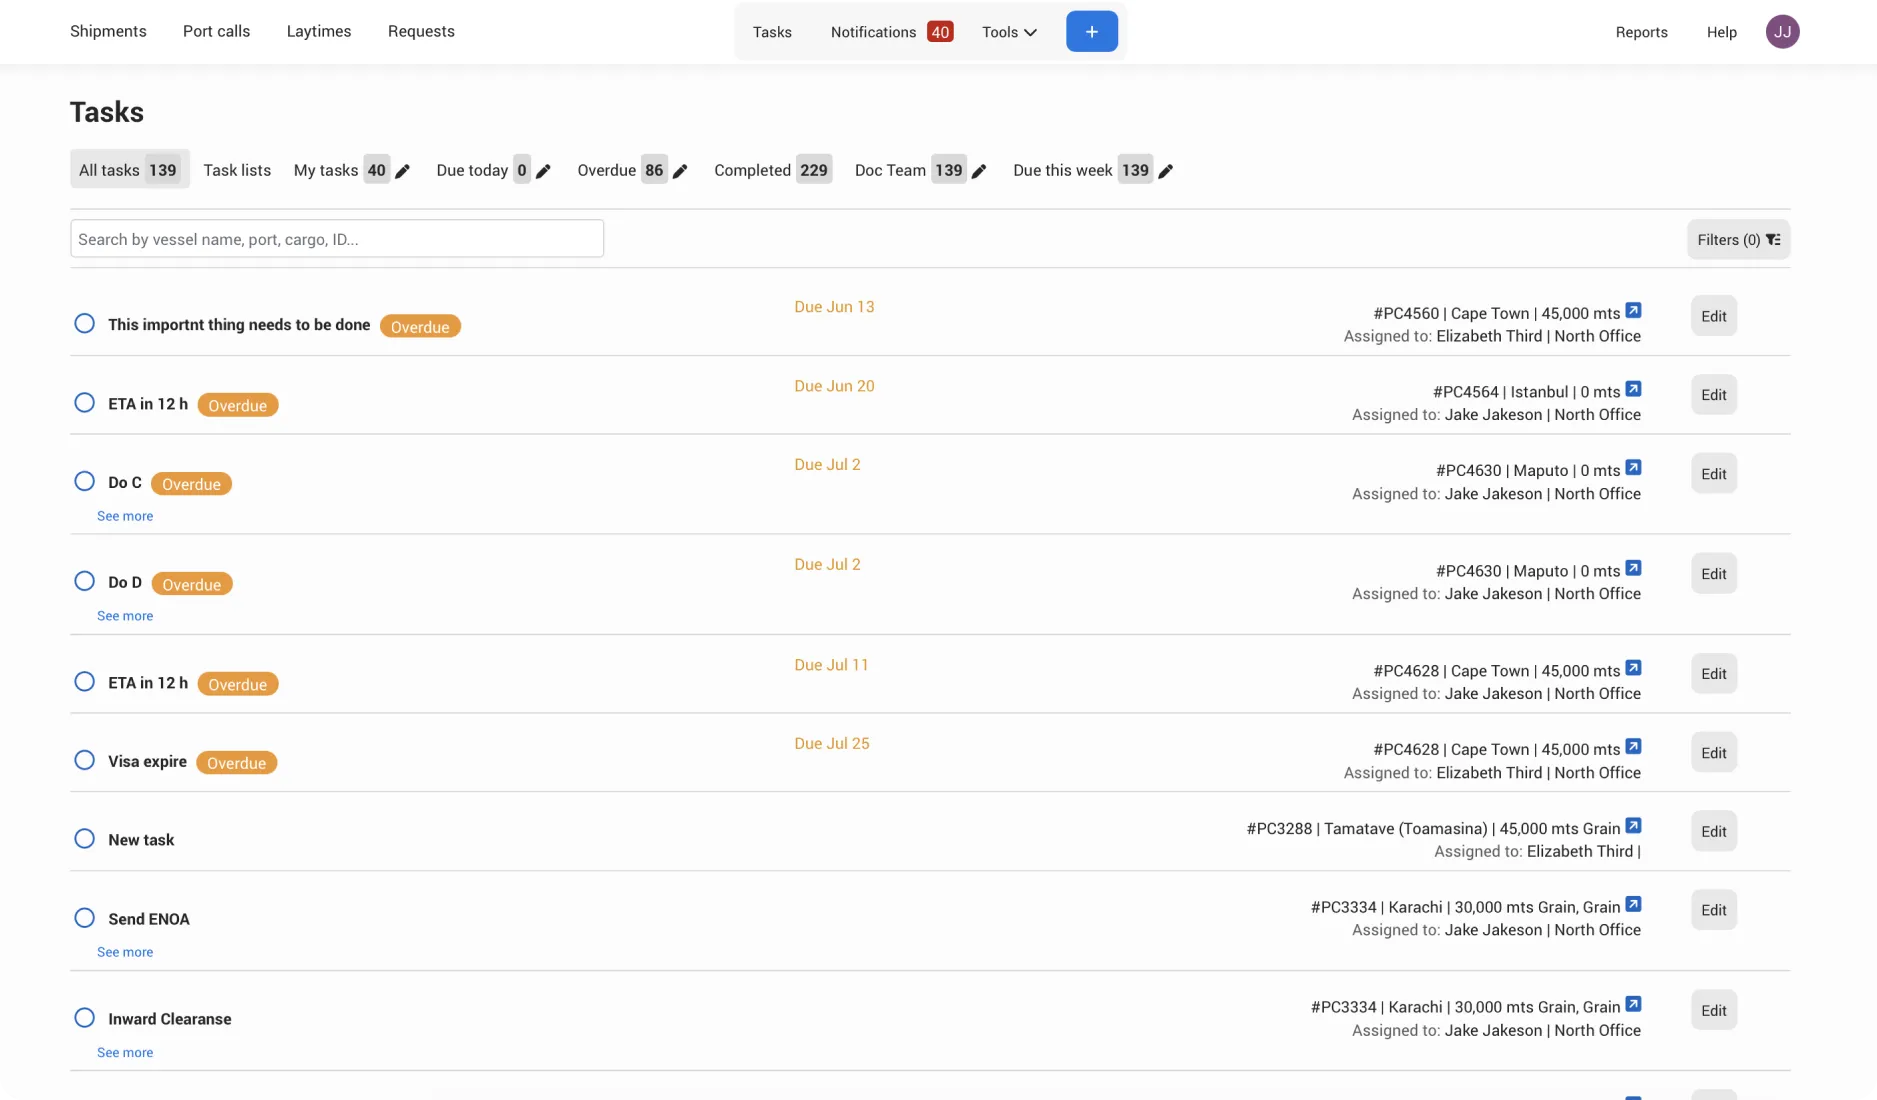
Task: Click pencil icon next to Doc Team
Action: tap(979, 171)
